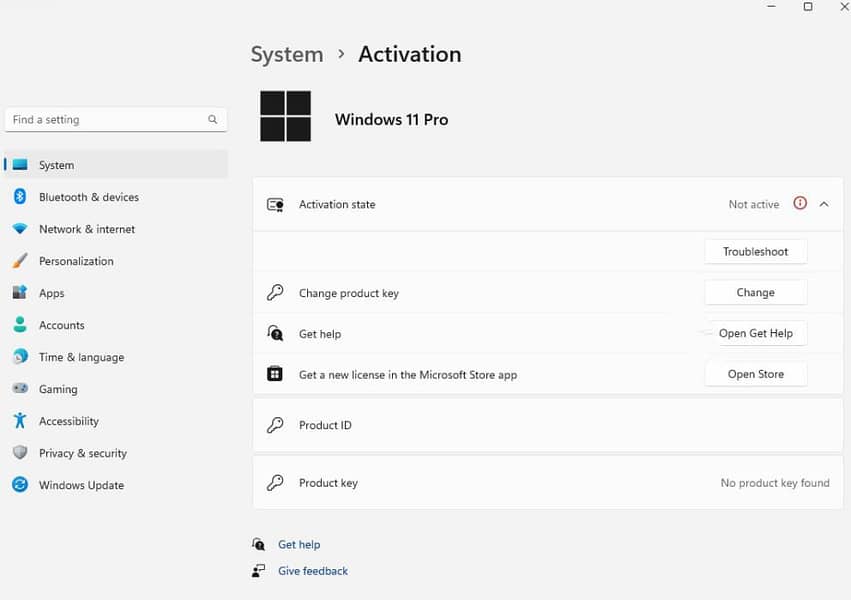Click the Bluetooth icon in sidebar
This screenshot has width=851, height=600.
point(20,196)
